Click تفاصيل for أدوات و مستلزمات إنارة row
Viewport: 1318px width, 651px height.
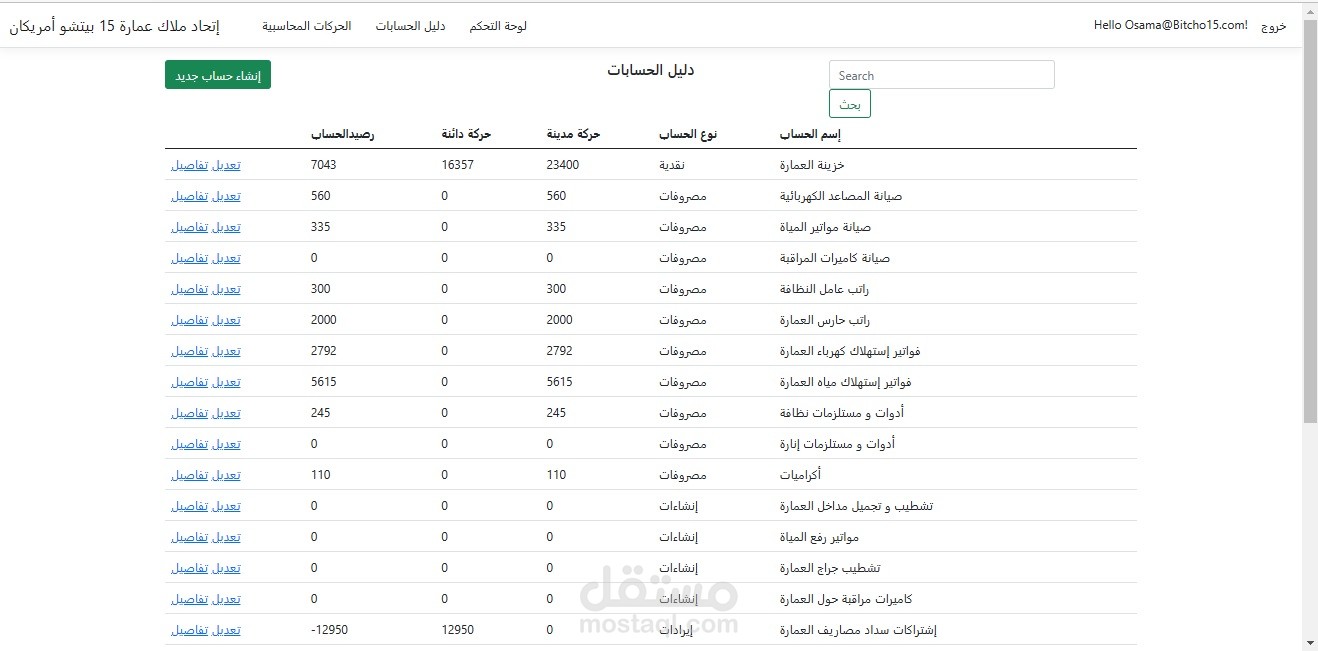pos(190,444)
